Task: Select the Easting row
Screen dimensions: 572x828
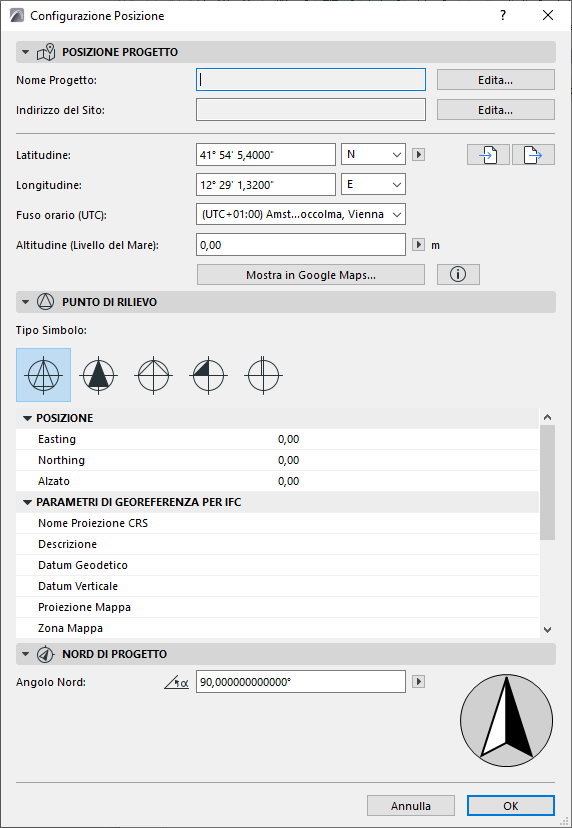Action: [277, 439]
